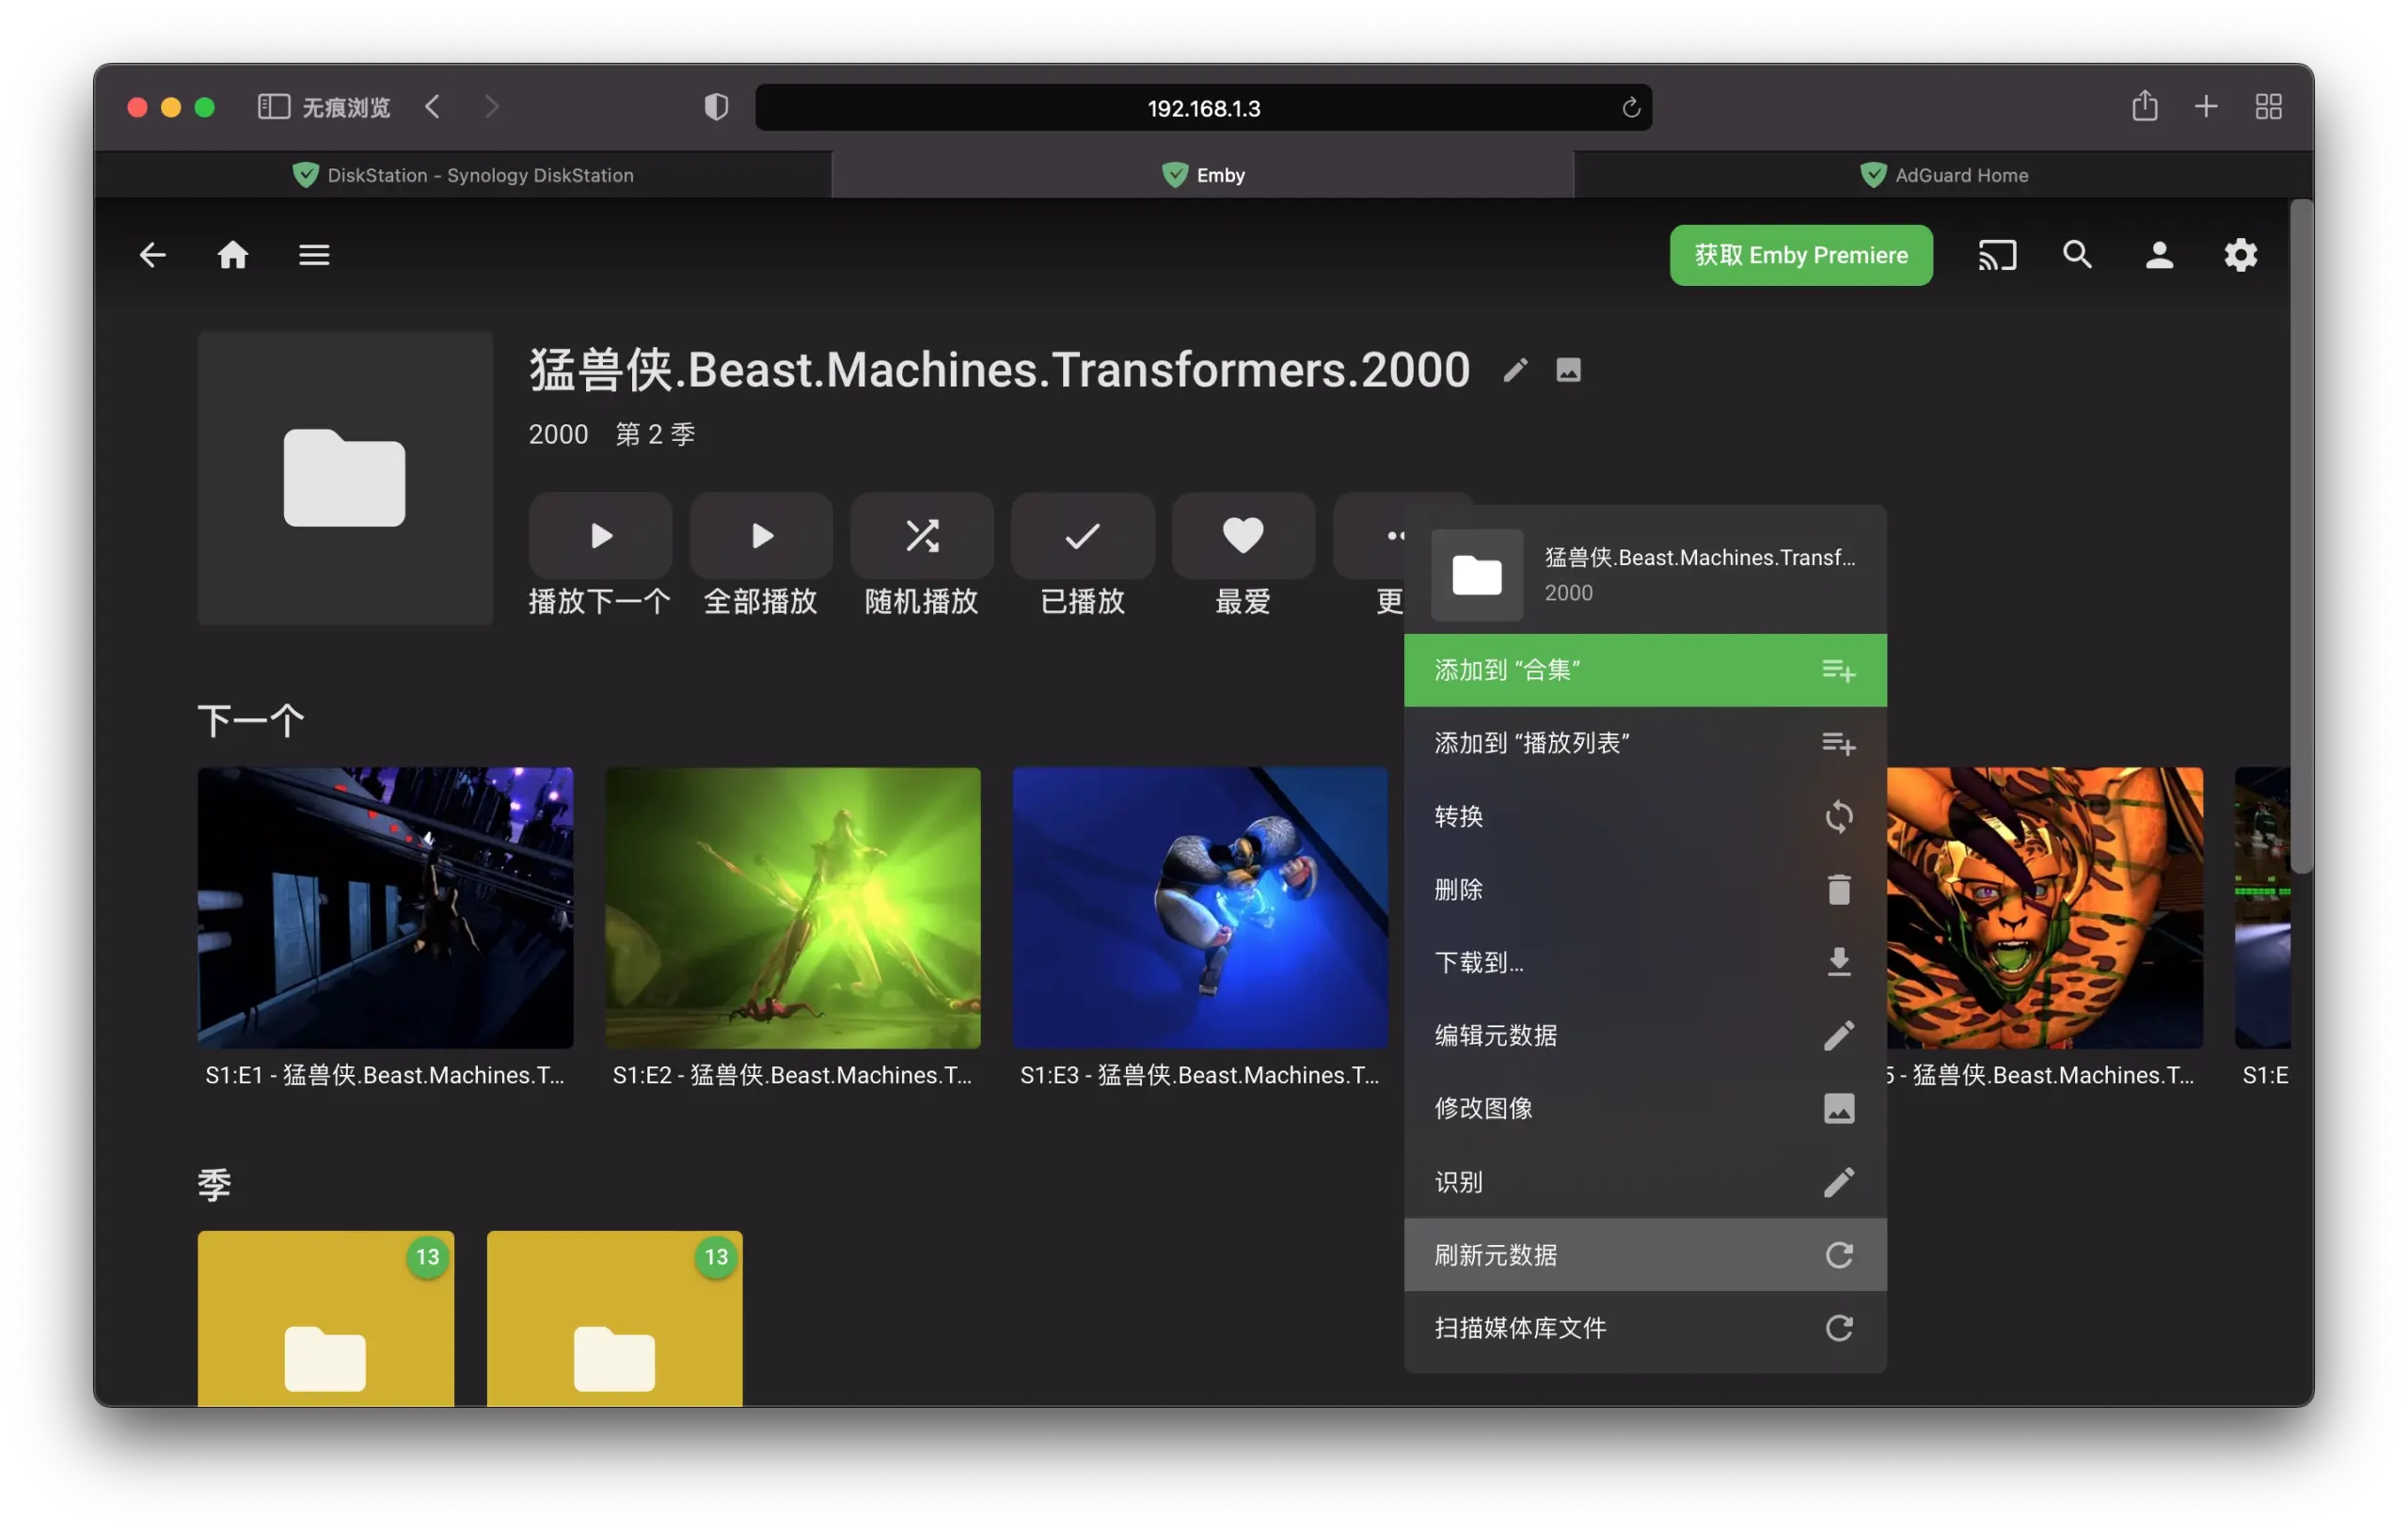Click the 随机播放 shuffle button

point(922,536)
